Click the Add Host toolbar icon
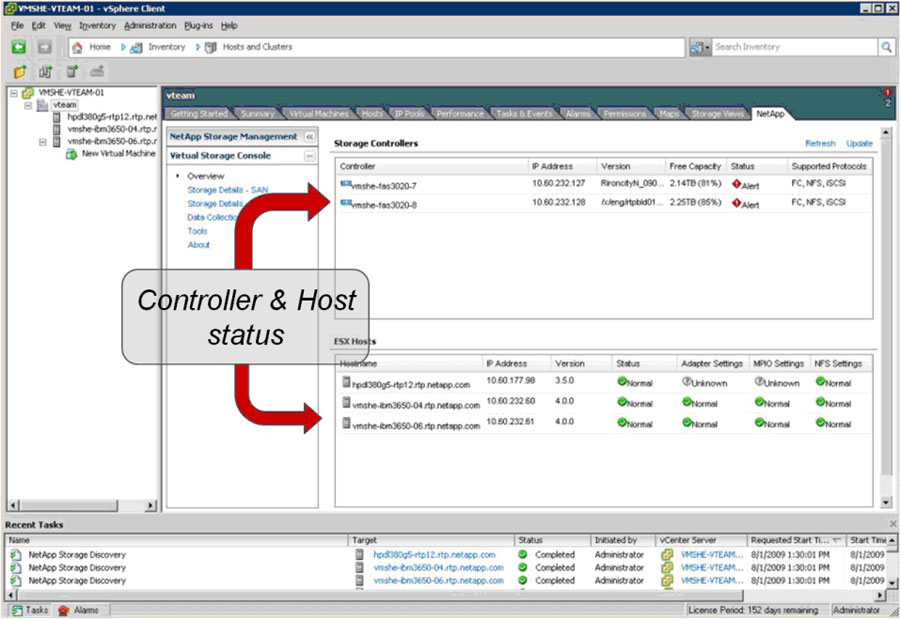Viewport: 900px width, 619px height. [72, 72]
